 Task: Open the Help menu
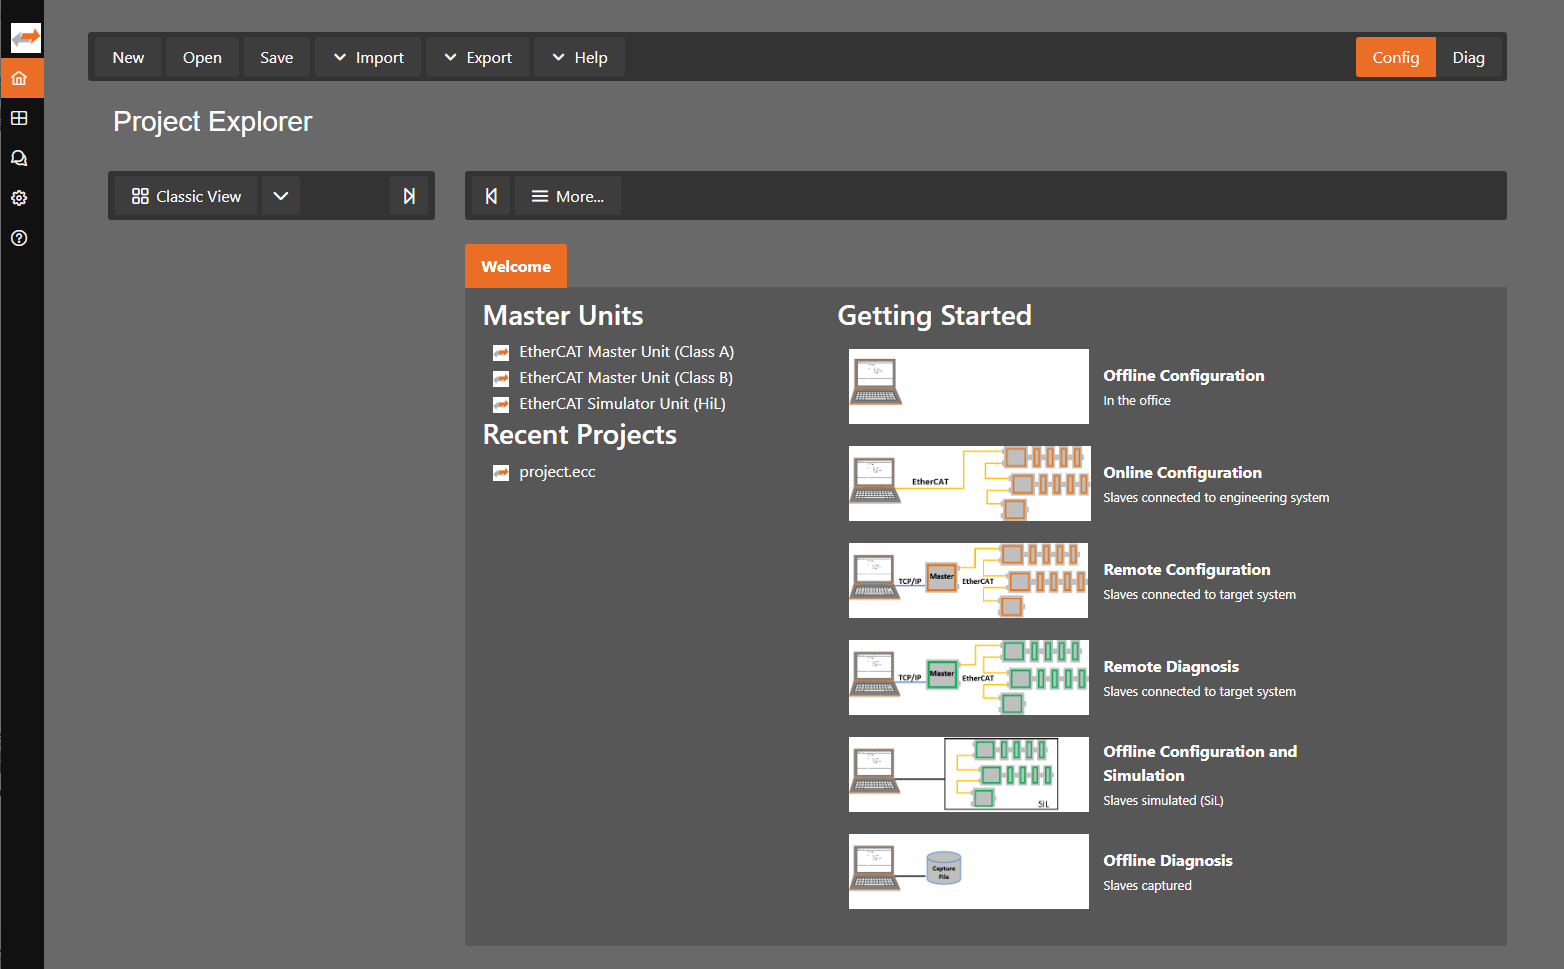pyautogui.click(x=580, y=58)
